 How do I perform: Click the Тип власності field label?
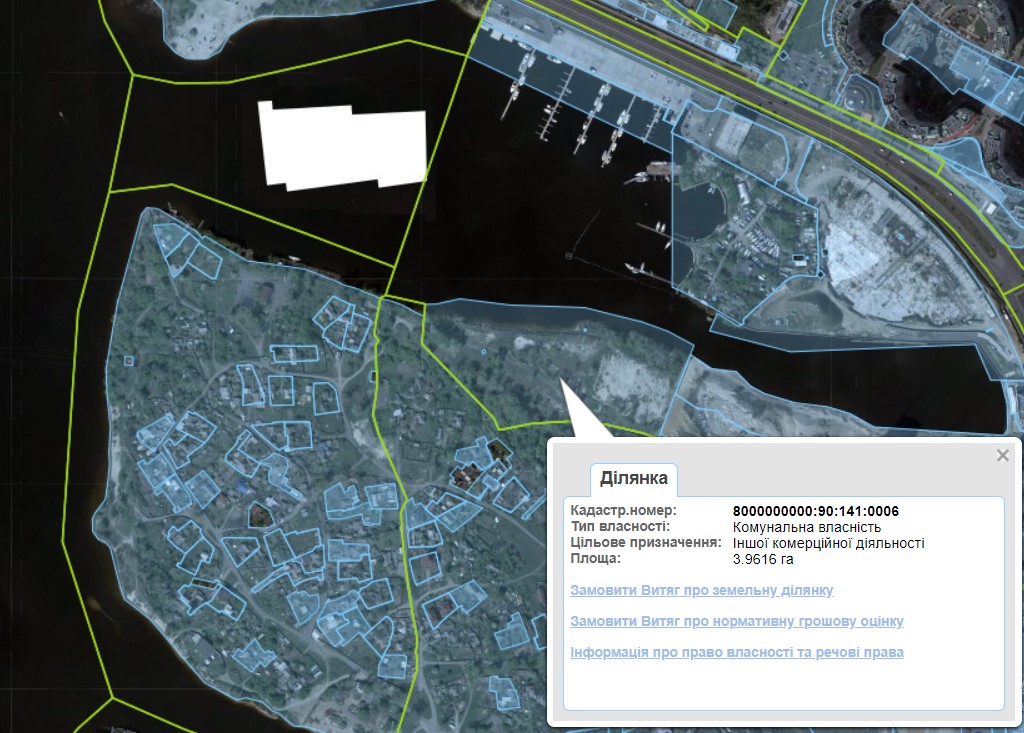(620, 528)
